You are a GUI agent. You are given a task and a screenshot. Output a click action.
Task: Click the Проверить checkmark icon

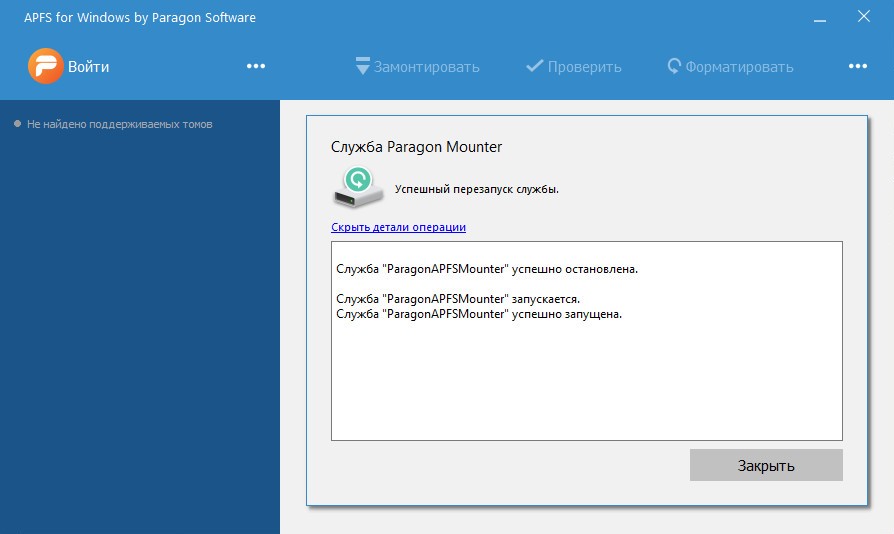[534, 67]
